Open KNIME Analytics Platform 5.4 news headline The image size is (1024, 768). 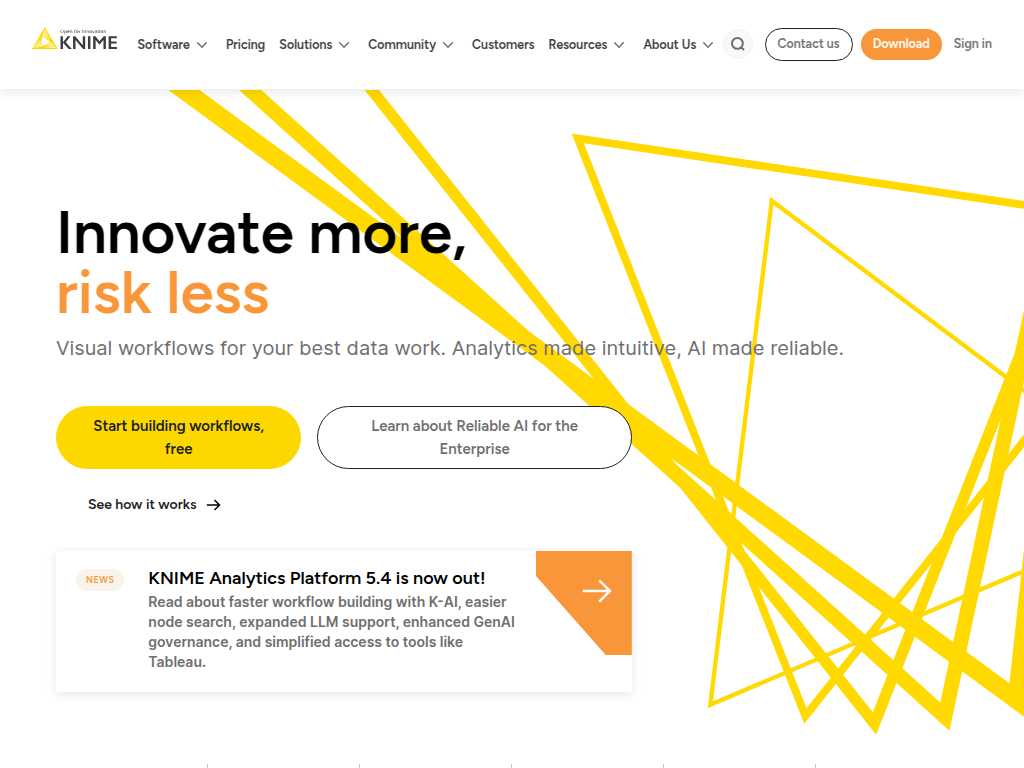[x=317, y=578]
